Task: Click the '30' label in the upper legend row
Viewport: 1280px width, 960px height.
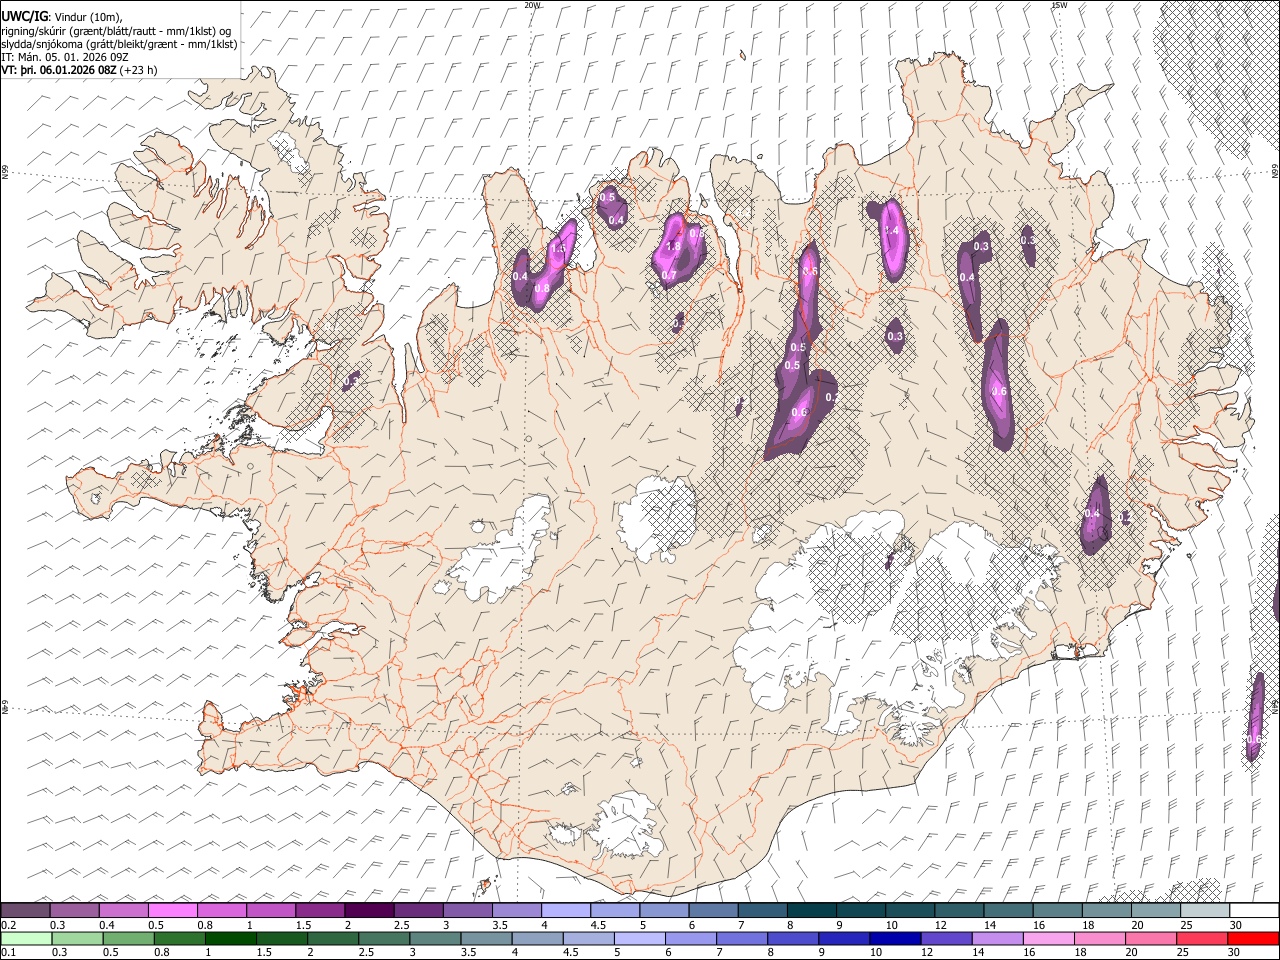Action: click(x=1236, y=925)
